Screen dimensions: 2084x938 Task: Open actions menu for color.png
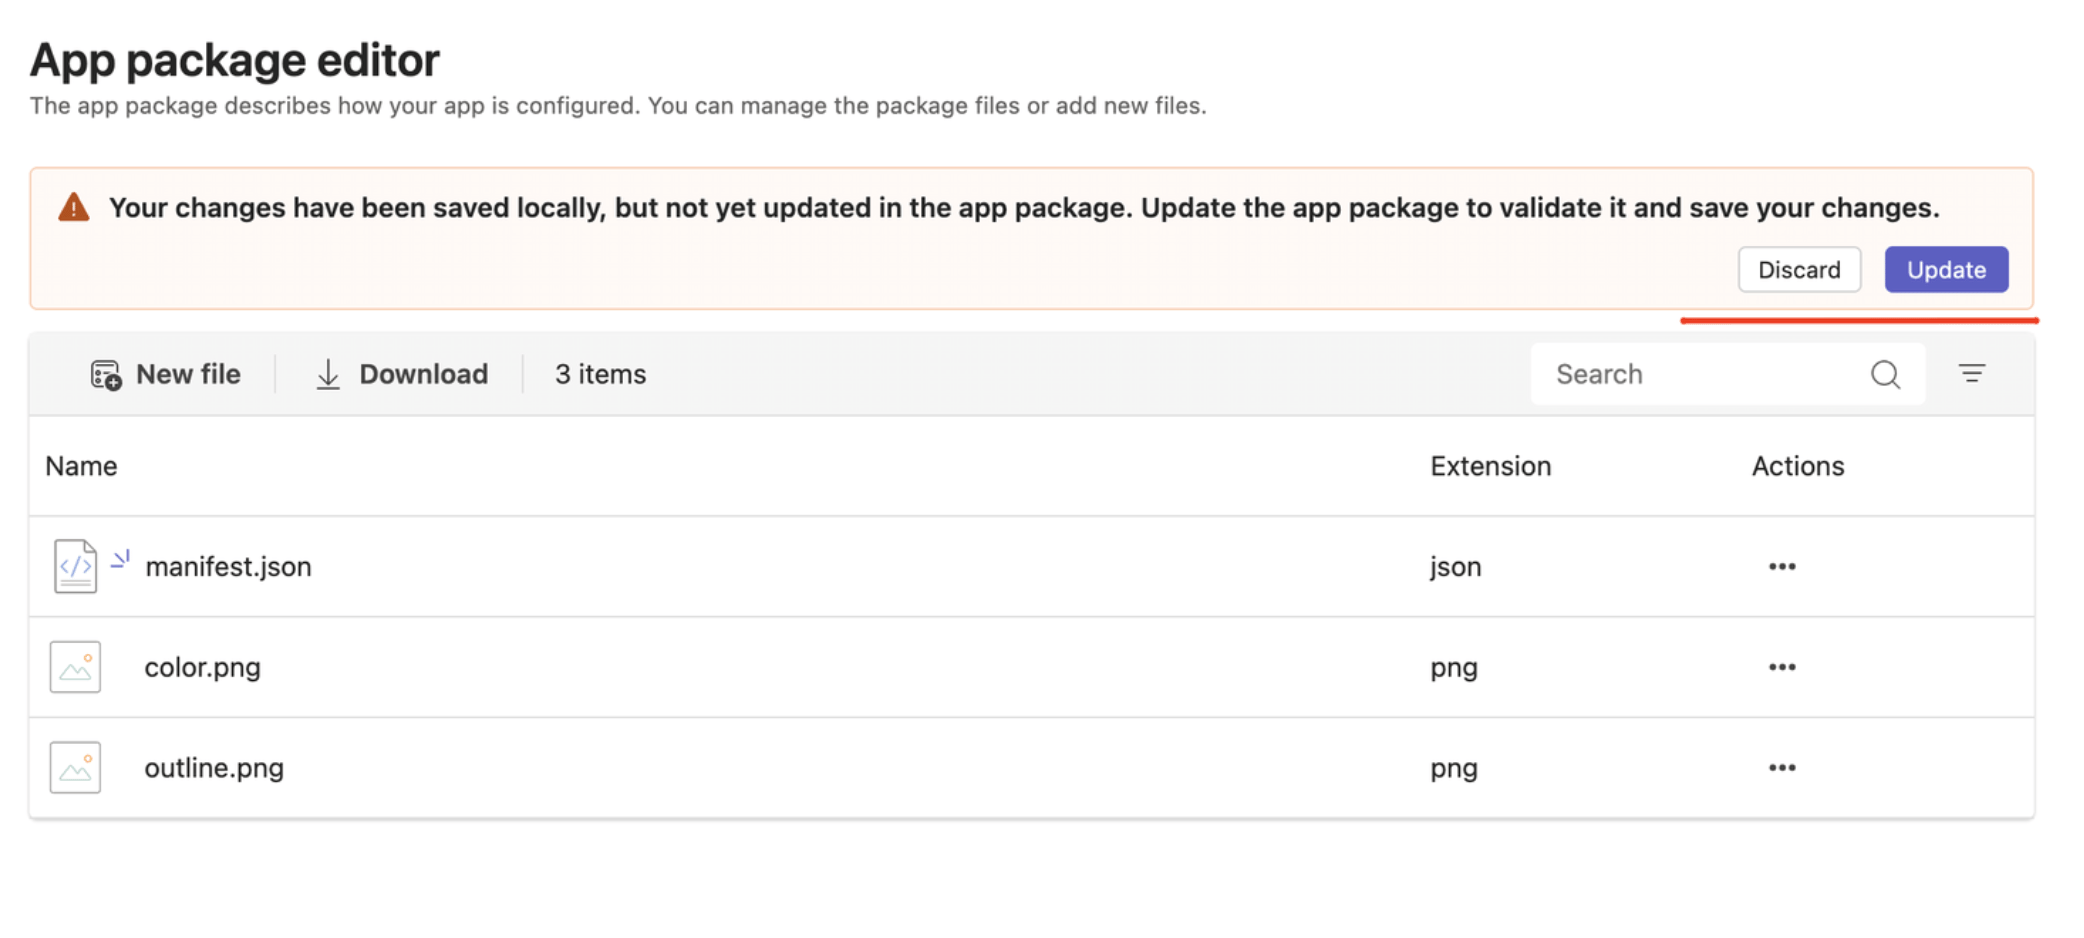pyautogui.click(x=1782, y=667)
